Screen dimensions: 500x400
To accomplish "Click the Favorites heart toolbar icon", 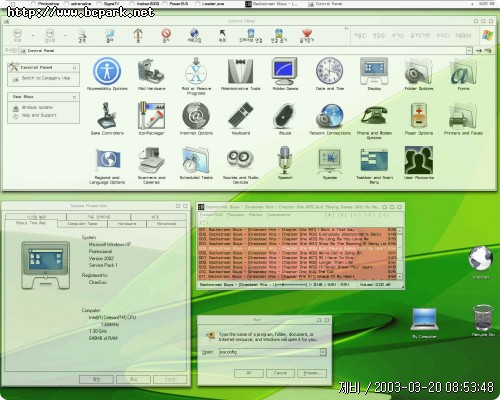I will coord(307,35).
